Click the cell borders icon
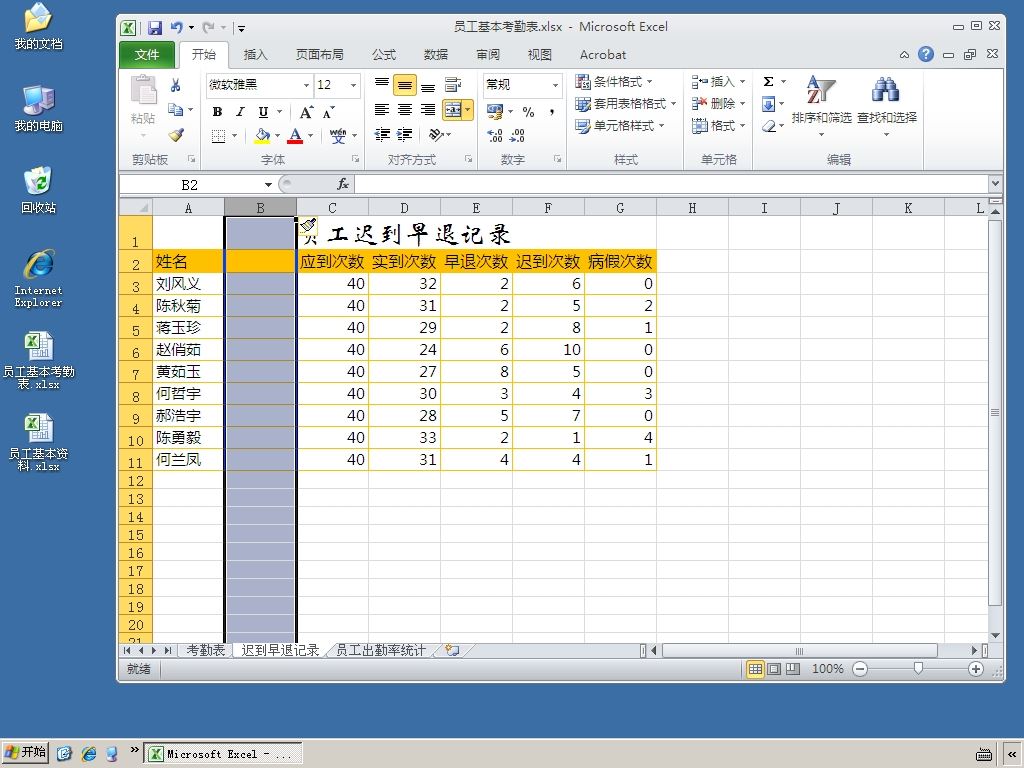1024x768 pixels. tap(219, 136)
